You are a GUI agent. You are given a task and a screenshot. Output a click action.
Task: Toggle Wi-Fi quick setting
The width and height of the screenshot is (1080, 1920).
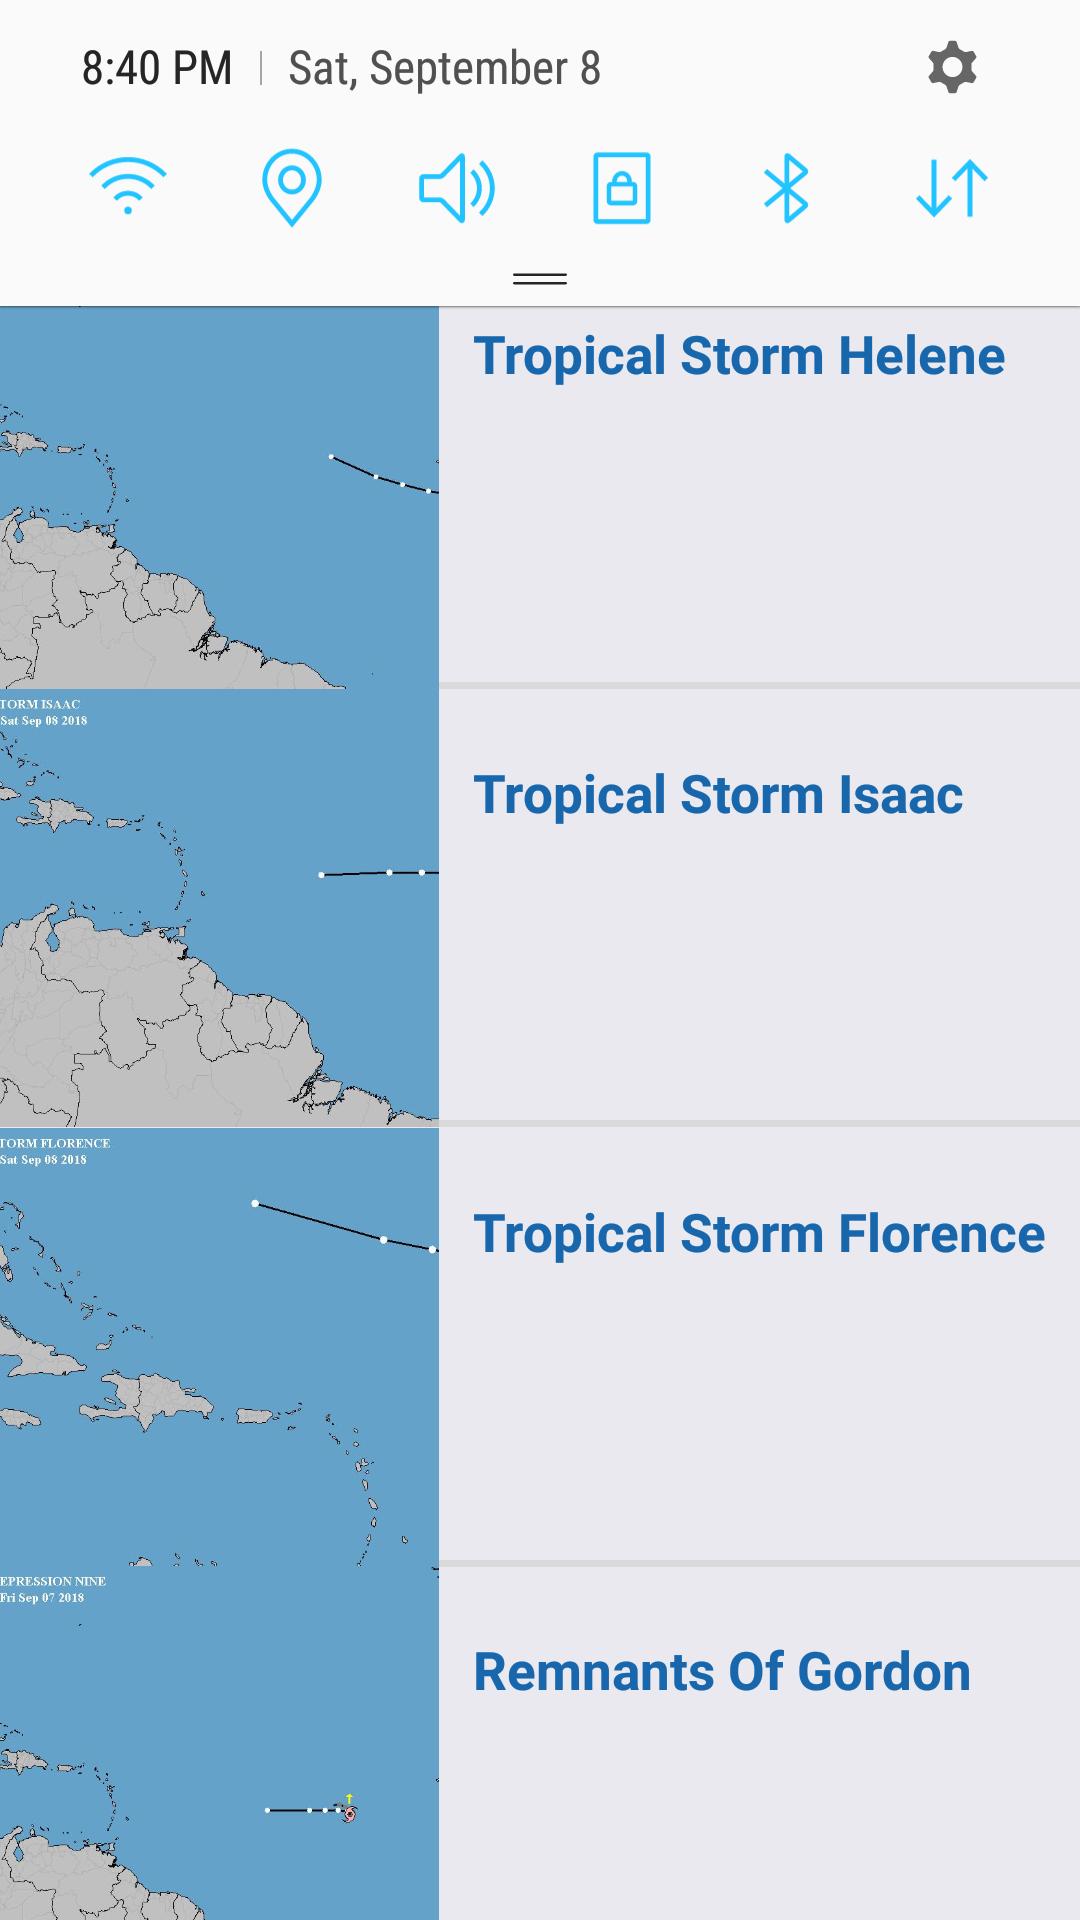pos(128,187)
